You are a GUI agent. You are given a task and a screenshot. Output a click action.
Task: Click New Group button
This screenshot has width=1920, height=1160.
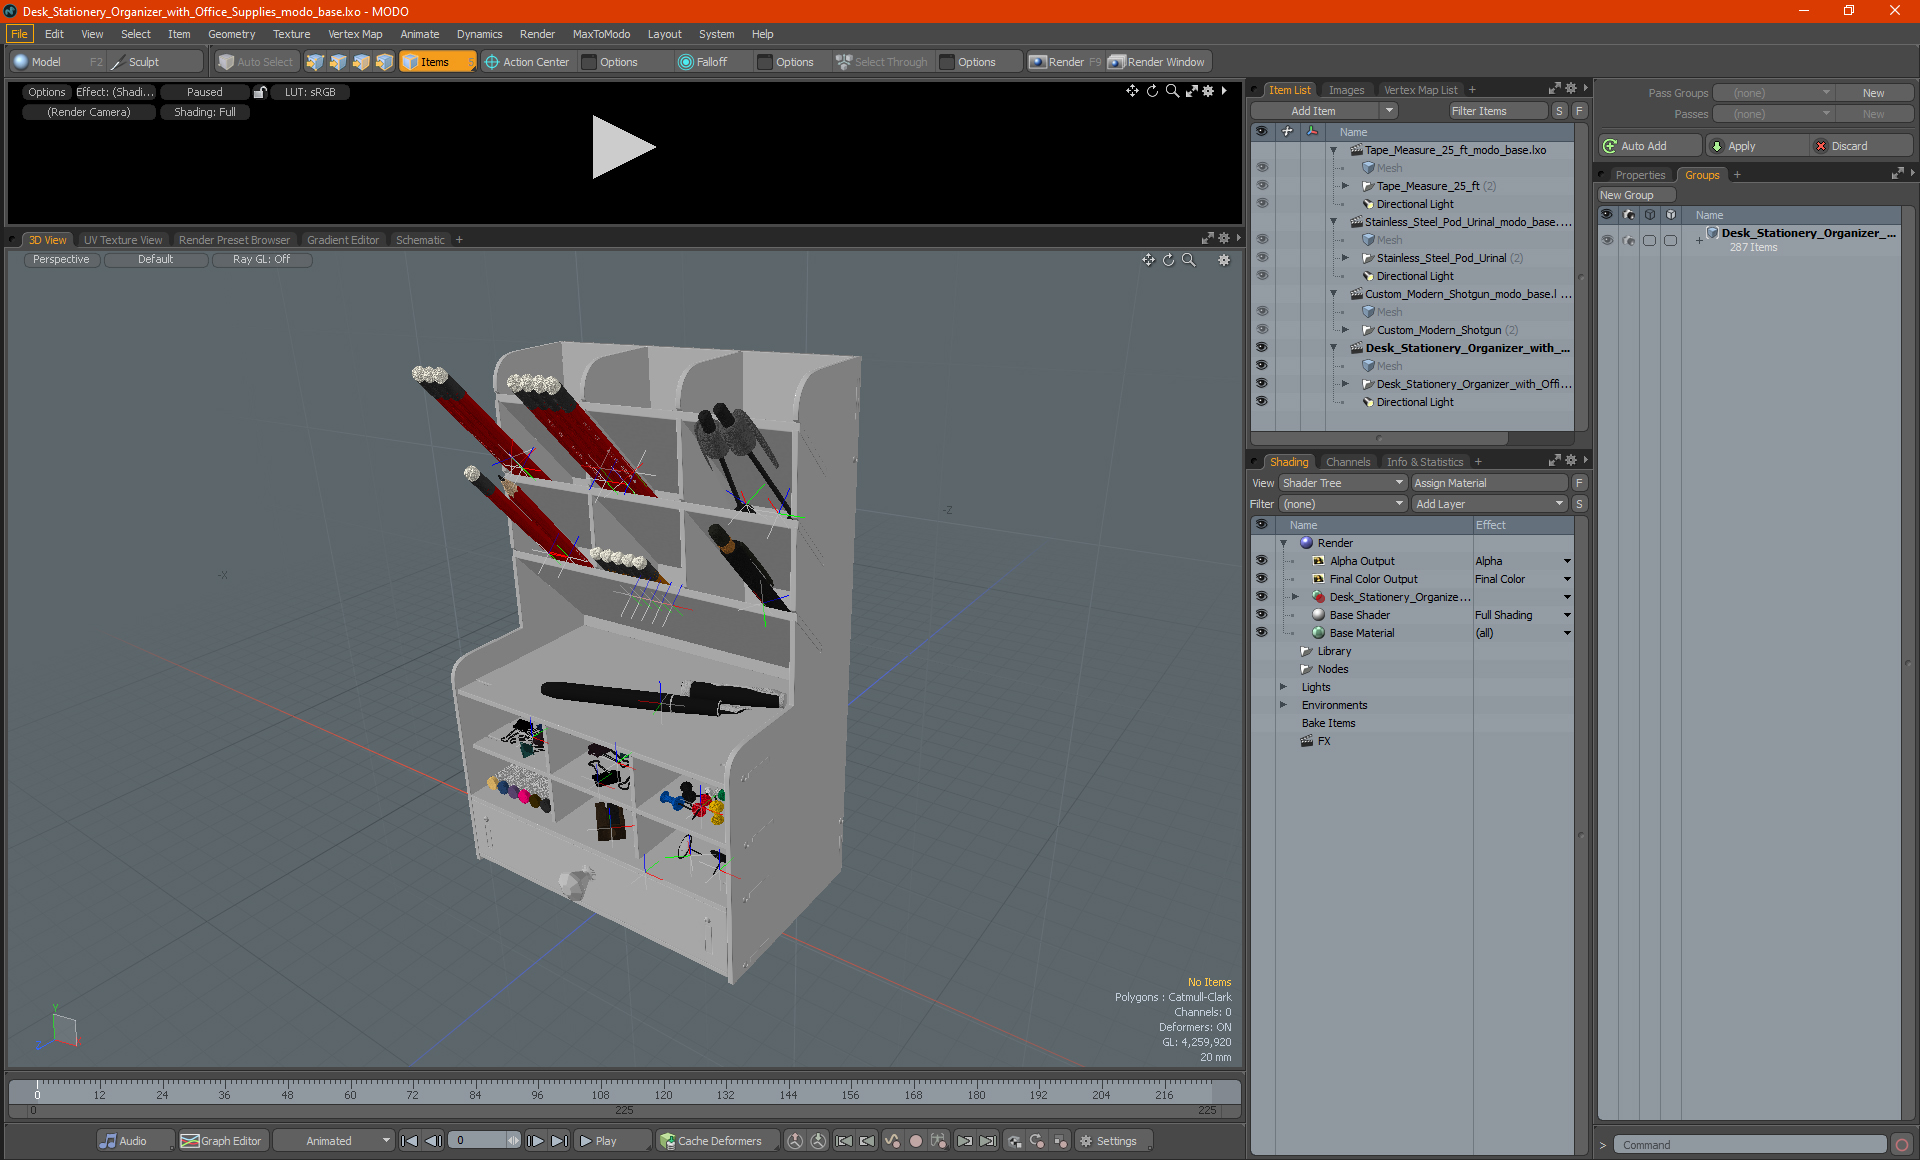[x=1636, y=195]
